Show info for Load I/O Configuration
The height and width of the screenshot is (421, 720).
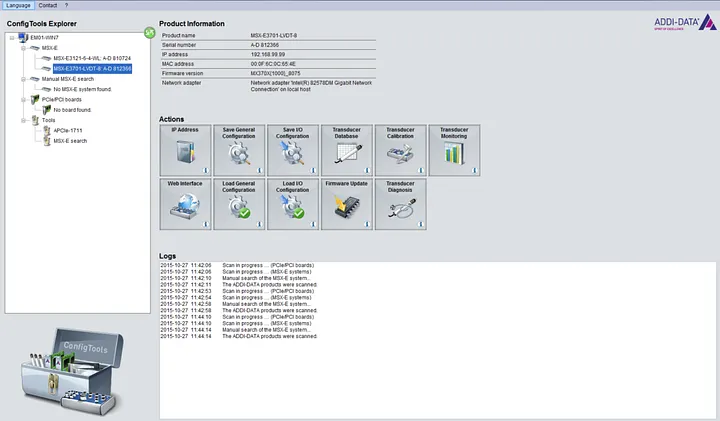point(313,224)
